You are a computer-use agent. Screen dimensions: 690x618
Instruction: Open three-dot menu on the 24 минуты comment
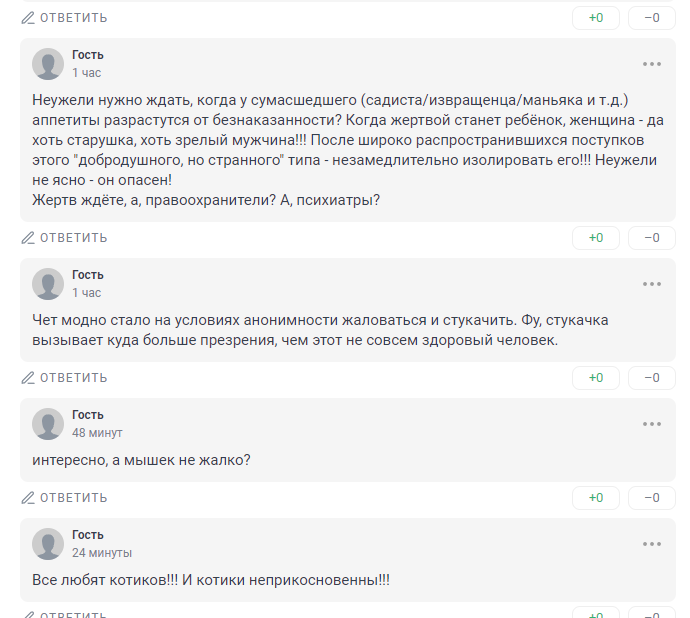pyautogui.click(x=652, y=544)
